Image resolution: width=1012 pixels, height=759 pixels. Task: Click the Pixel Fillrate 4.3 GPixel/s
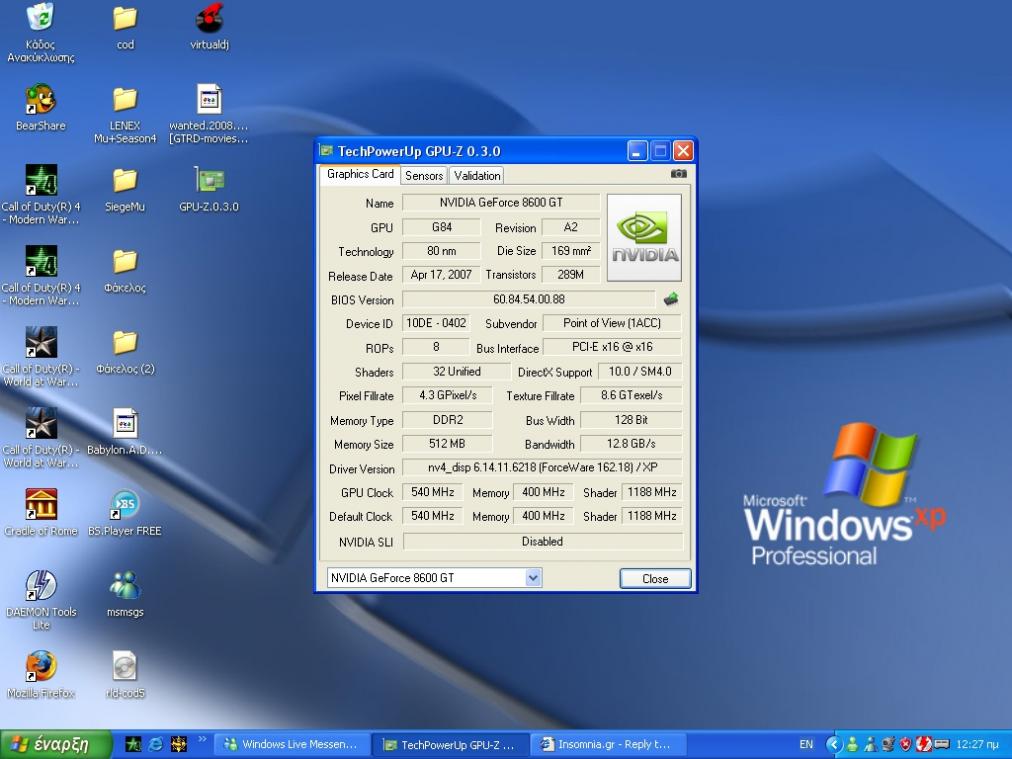click(x=447, y=395)
